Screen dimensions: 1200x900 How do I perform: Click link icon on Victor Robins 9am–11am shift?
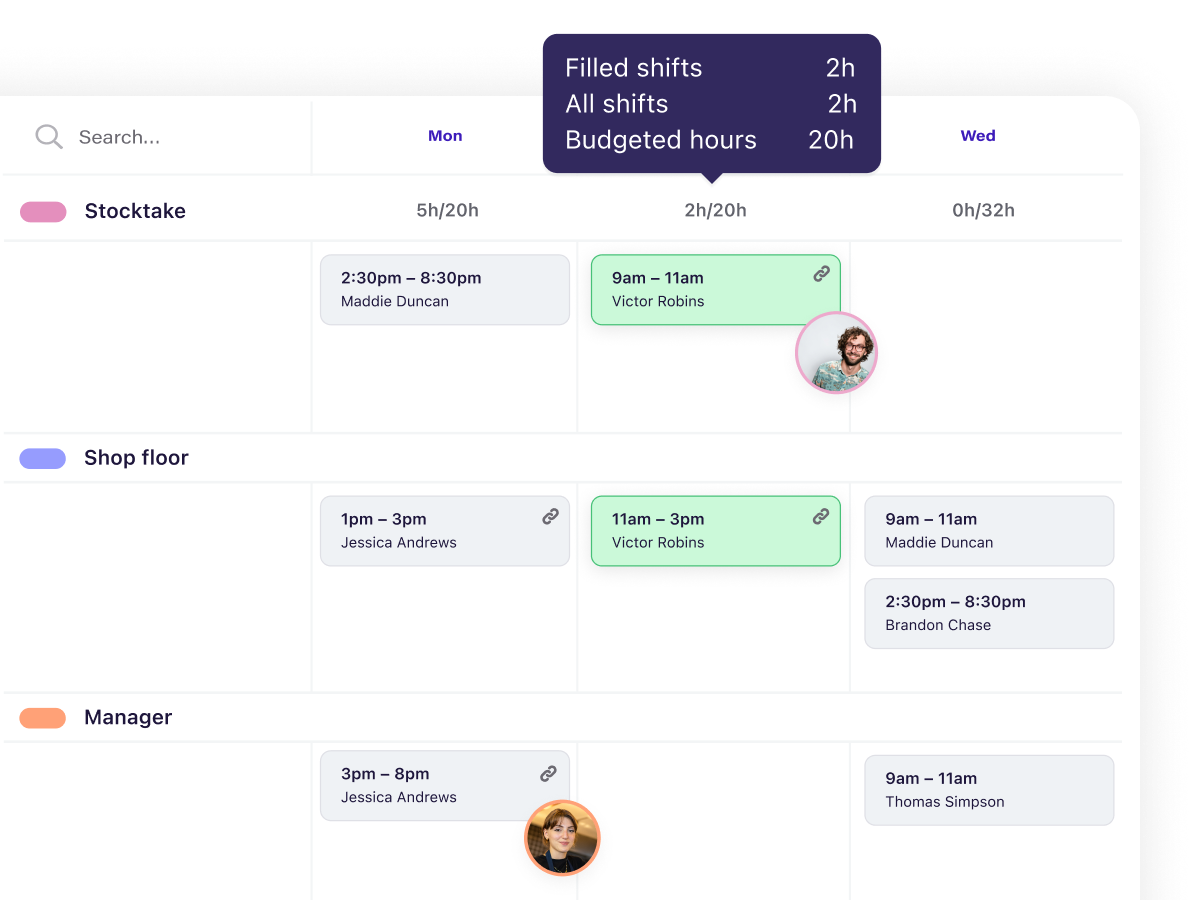click(x=821, y=274)
